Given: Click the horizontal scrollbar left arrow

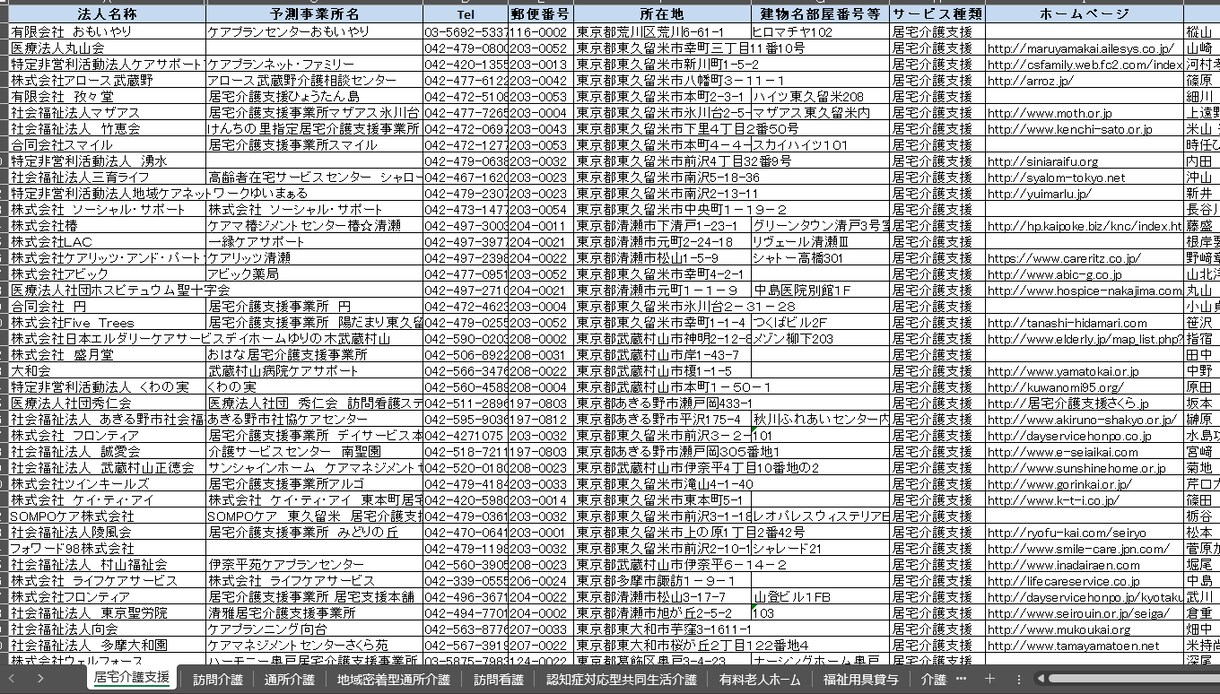Looking at the screenshot, I should [x=1041, y=679].
